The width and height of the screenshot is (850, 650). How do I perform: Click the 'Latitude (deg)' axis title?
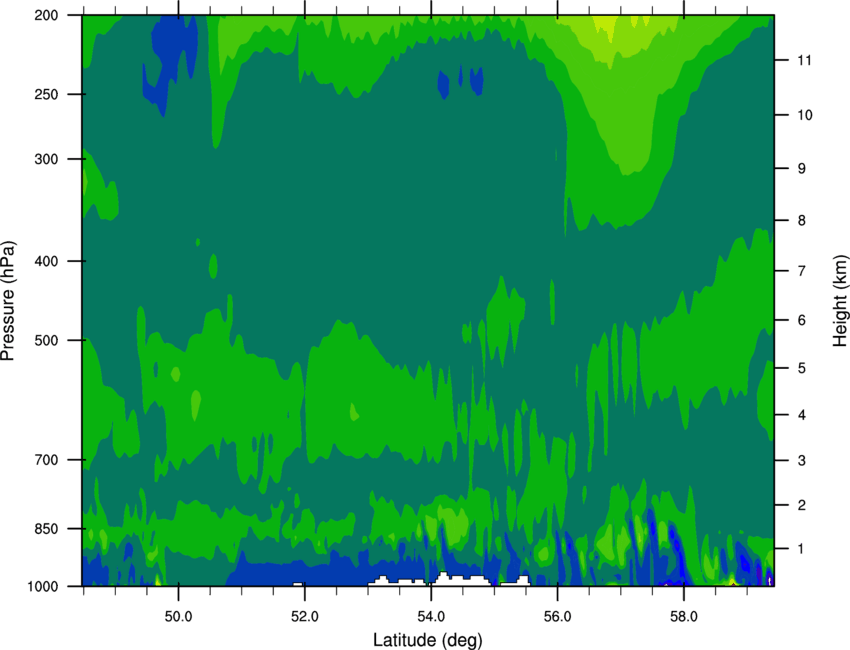(x=428, y=640)
